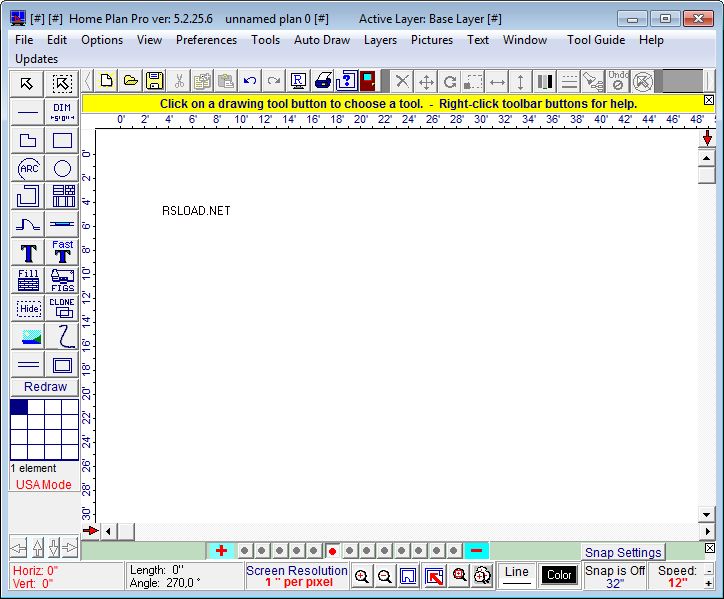Select the DIM dimension tool
The width and height of the screenshot is (724, 599).
62,112
